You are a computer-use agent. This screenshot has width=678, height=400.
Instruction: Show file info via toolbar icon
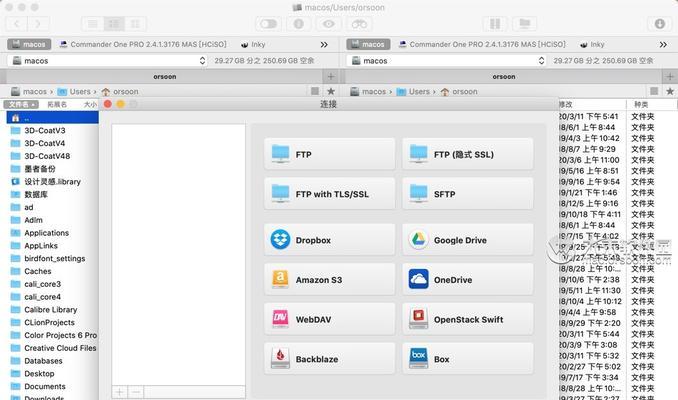(x=298, y=24)
